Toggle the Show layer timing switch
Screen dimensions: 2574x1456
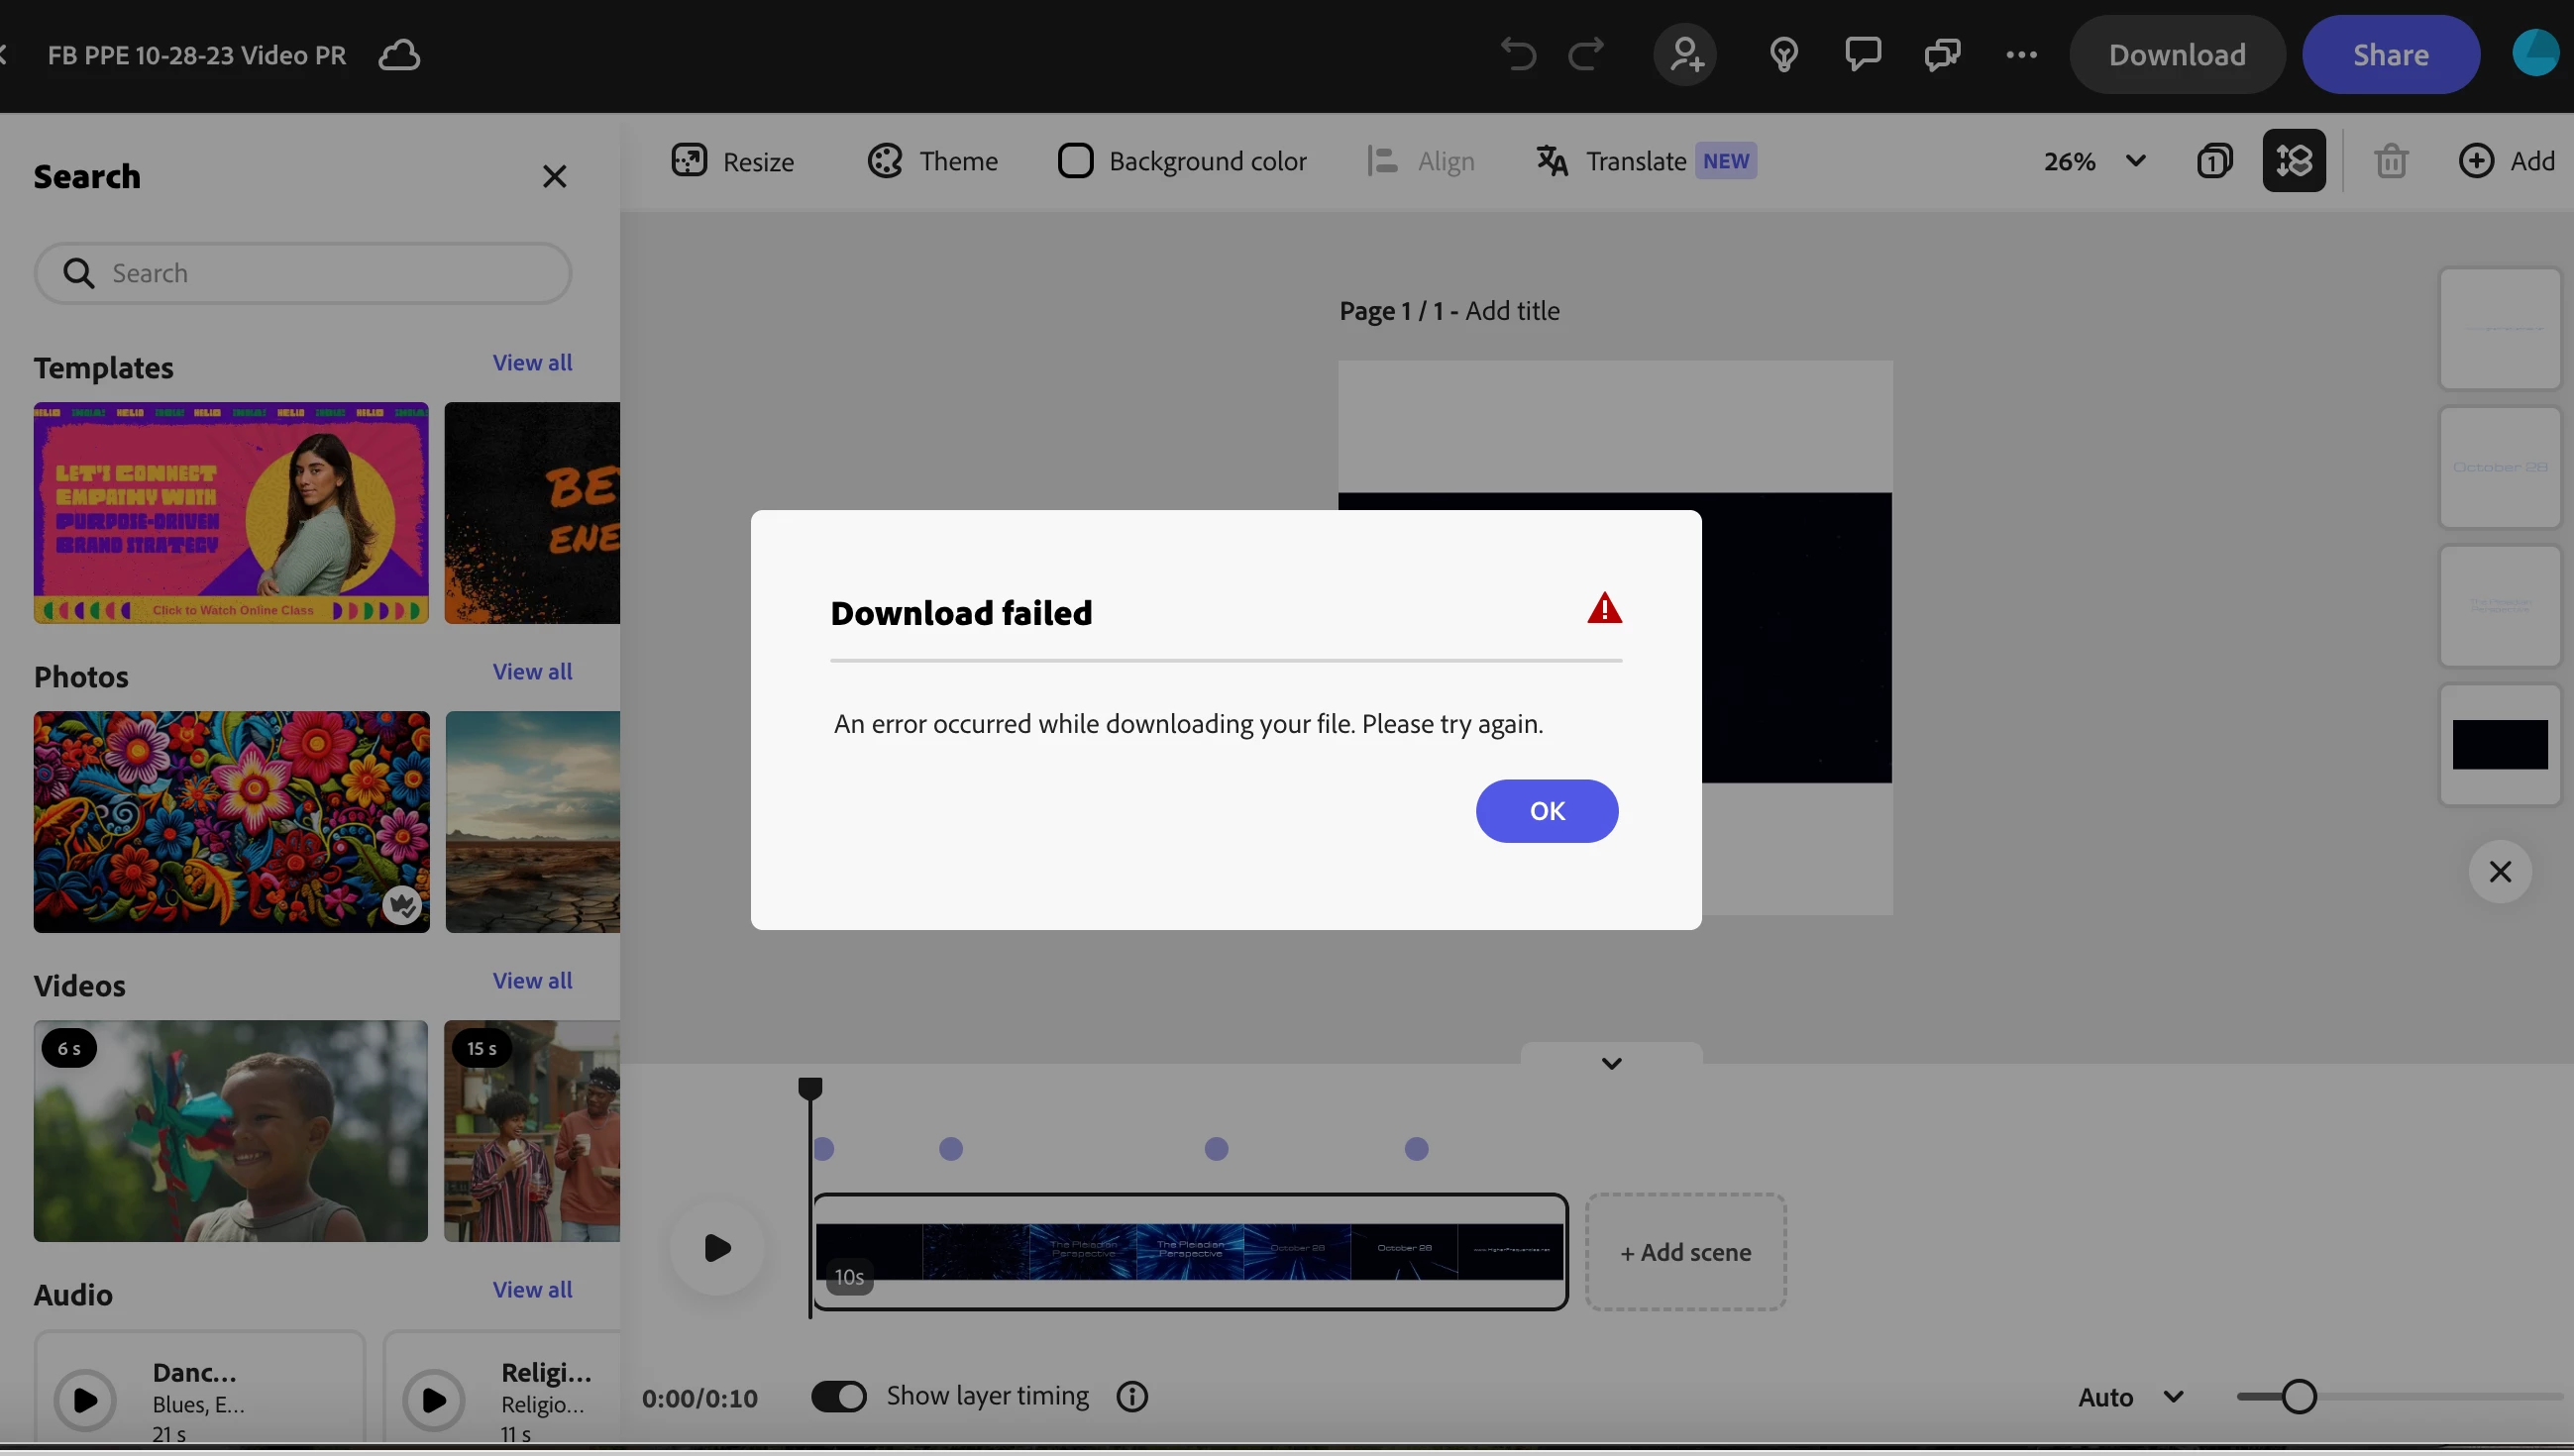839,1396
